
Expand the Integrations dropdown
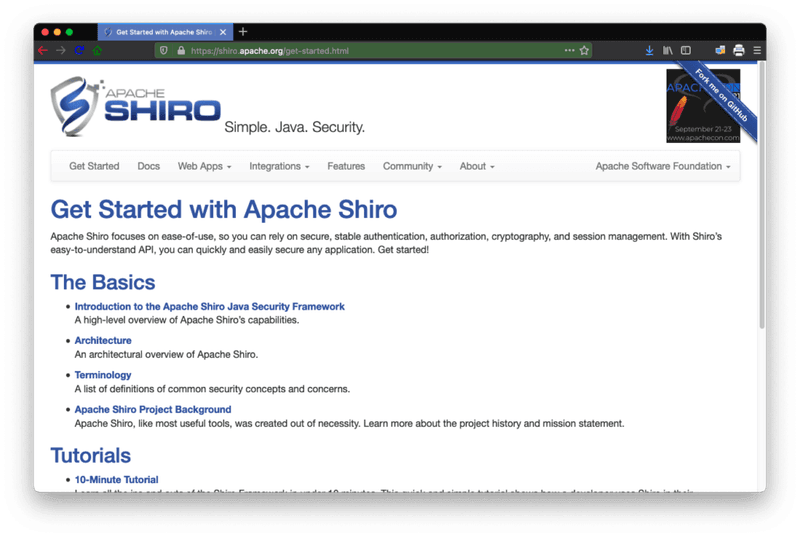click(x=279, y=166)
